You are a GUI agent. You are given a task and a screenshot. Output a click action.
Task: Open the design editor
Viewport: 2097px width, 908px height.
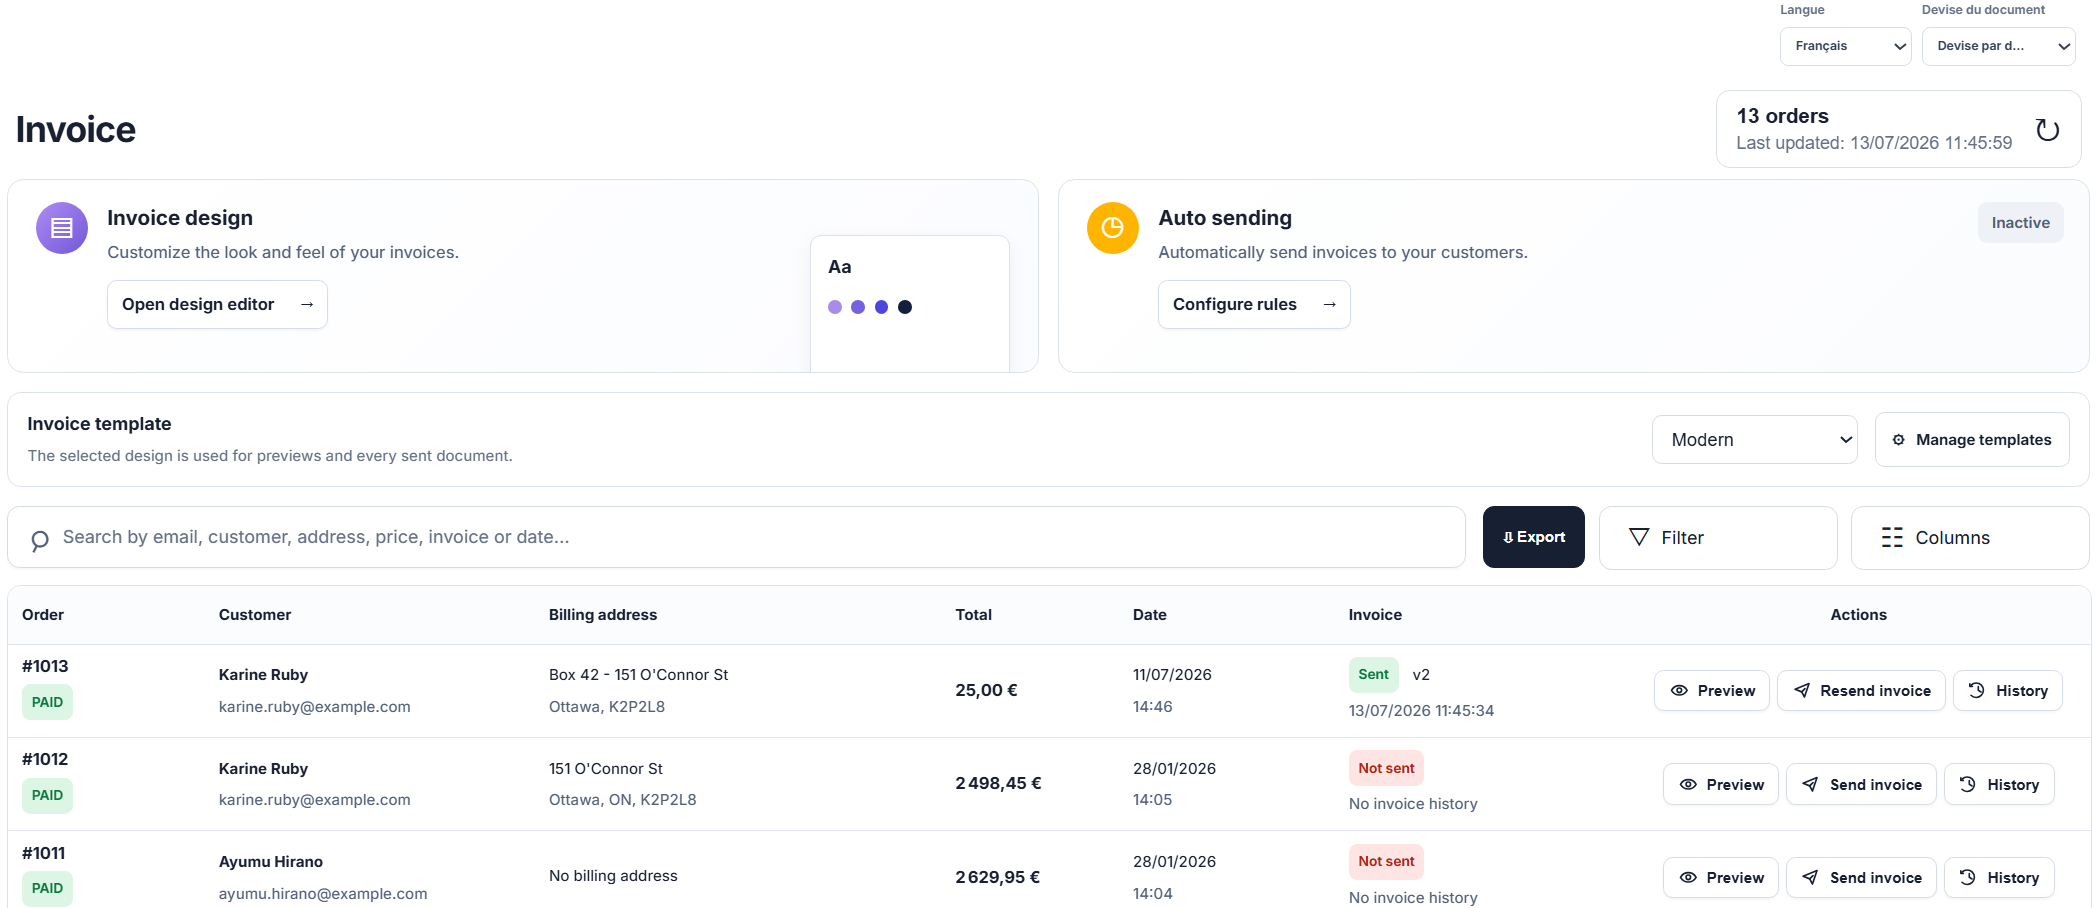point(217,304)
